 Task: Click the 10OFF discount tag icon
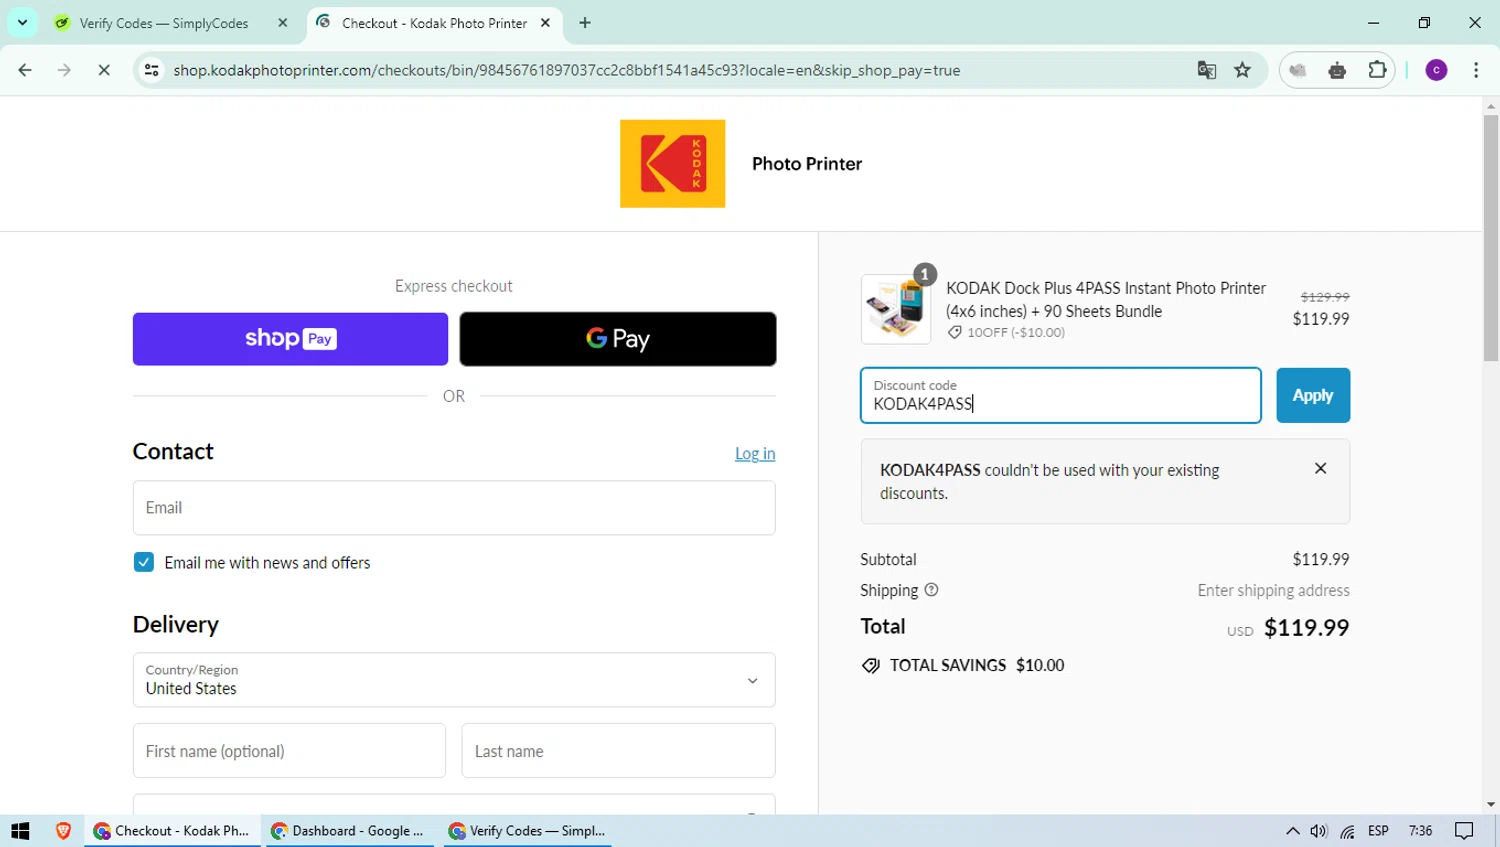[955, 332]
